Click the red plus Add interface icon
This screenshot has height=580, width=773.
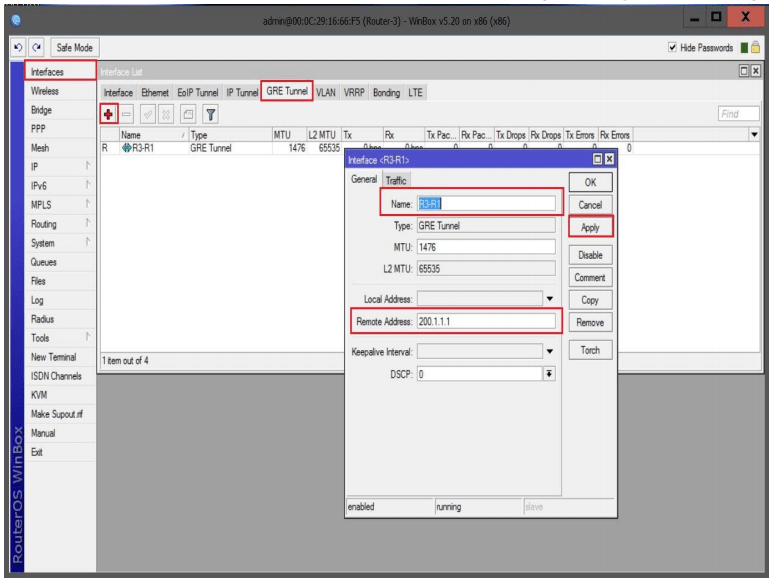[x=108, y=114]
